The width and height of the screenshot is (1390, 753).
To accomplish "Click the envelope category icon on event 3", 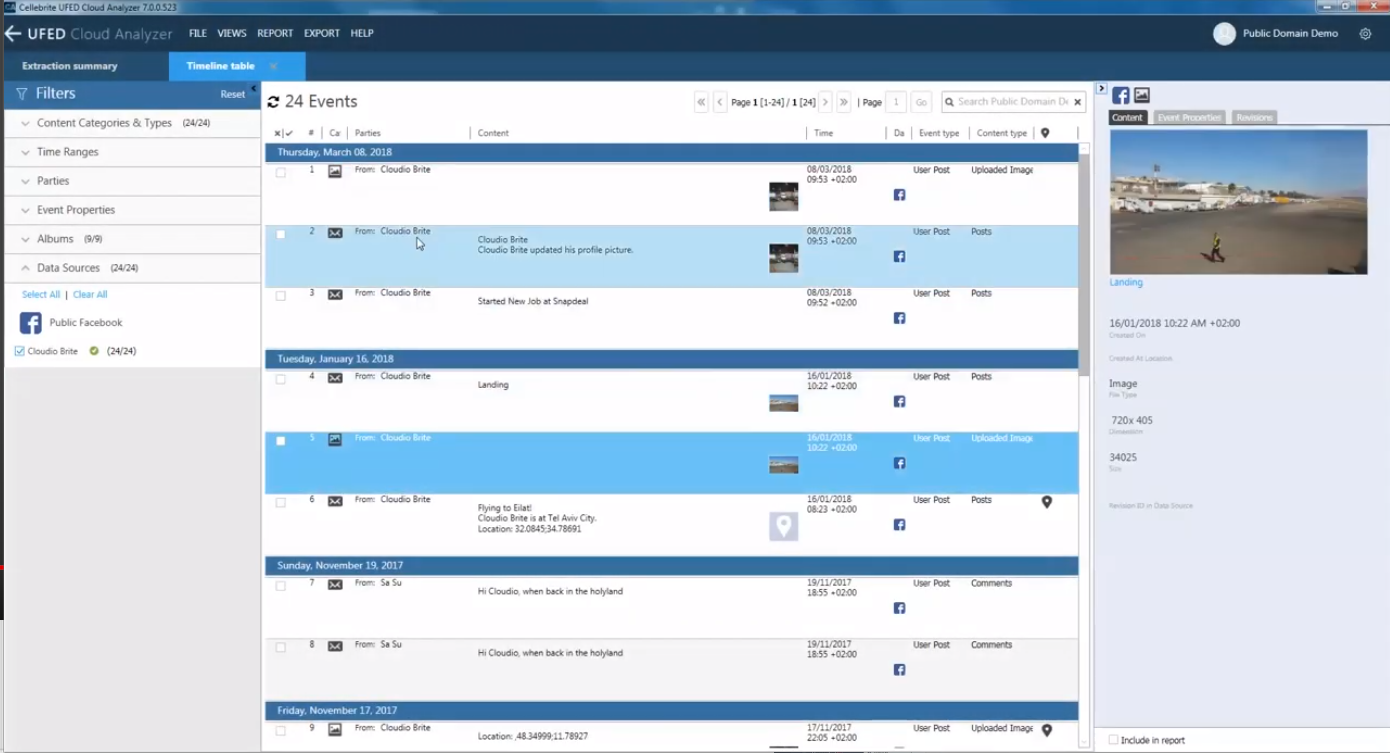I will coord(335,295).
